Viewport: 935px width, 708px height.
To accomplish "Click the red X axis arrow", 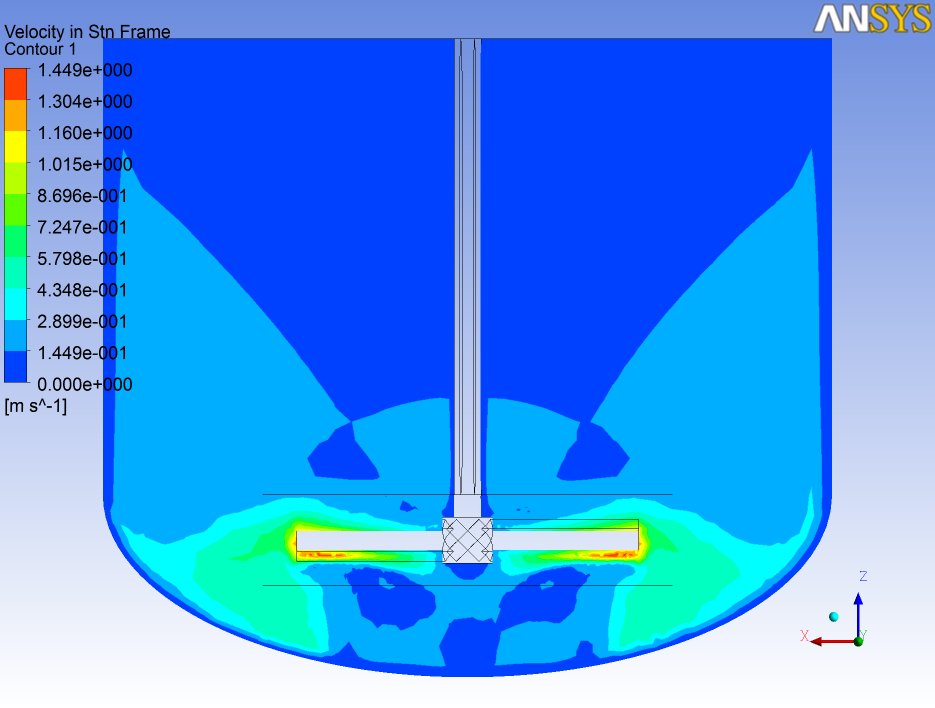I will point(830,641).
